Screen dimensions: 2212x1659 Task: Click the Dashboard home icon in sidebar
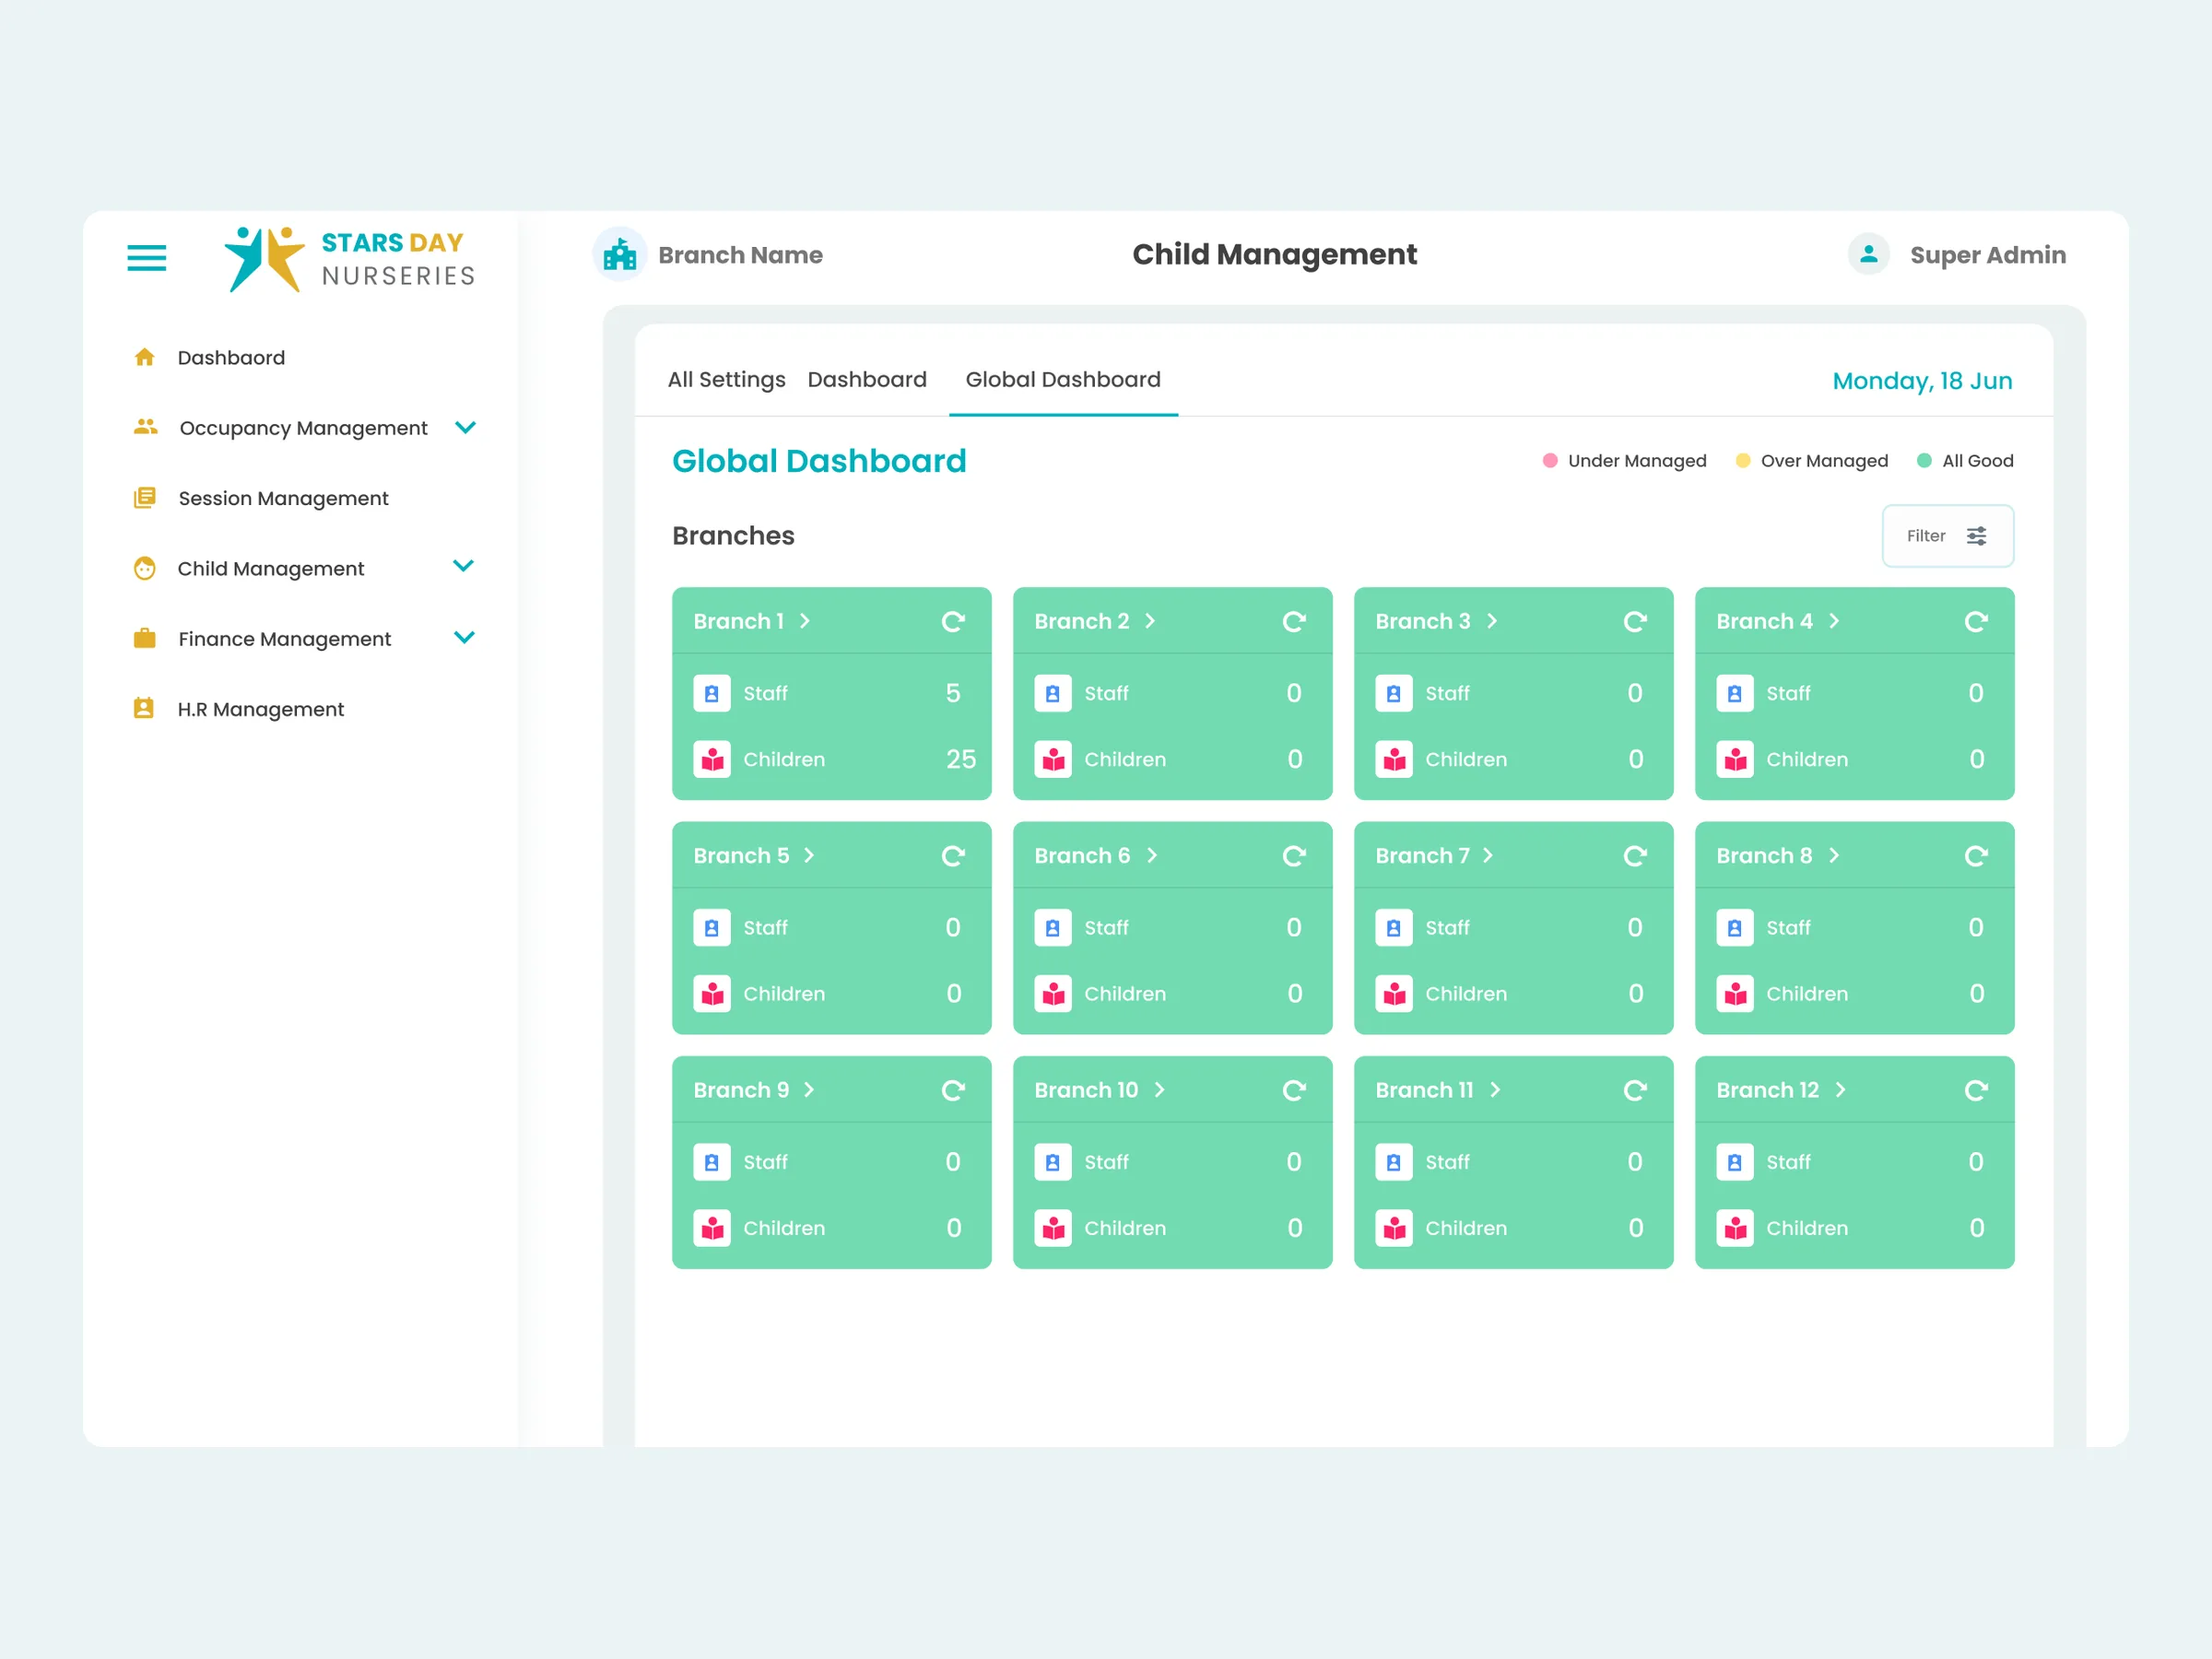coord(145,357)
